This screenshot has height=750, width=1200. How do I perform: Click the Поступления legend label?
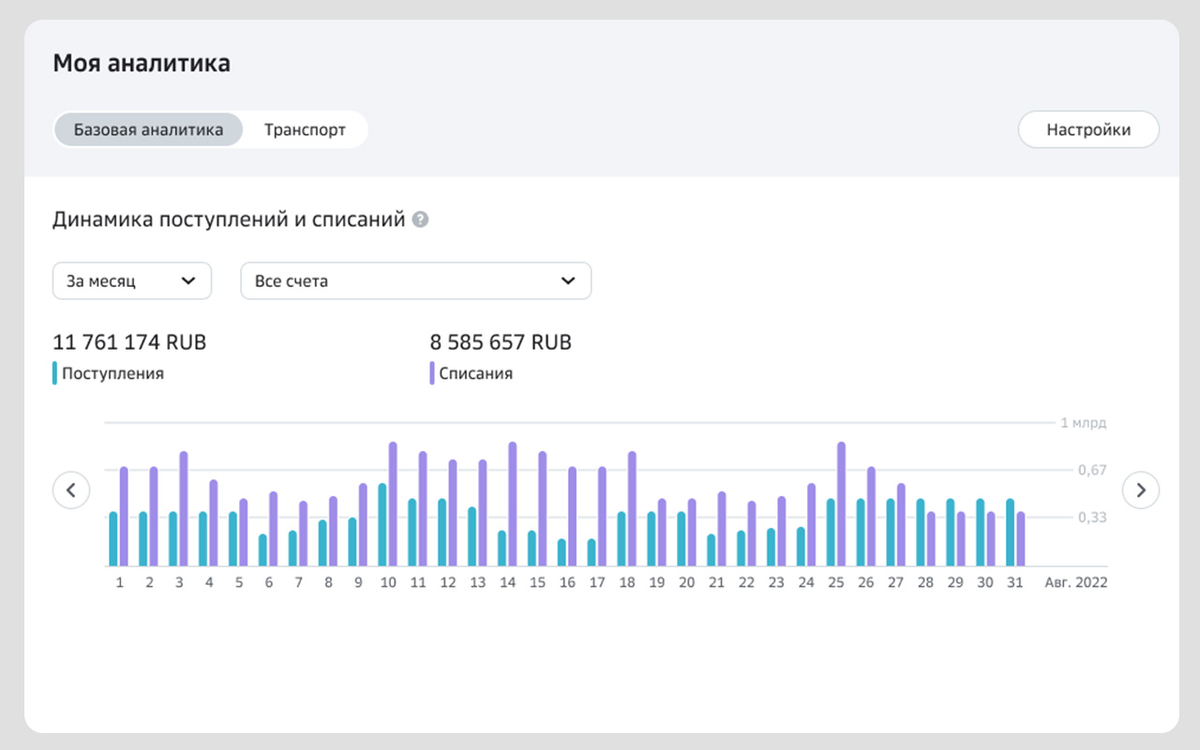[113, 373]
